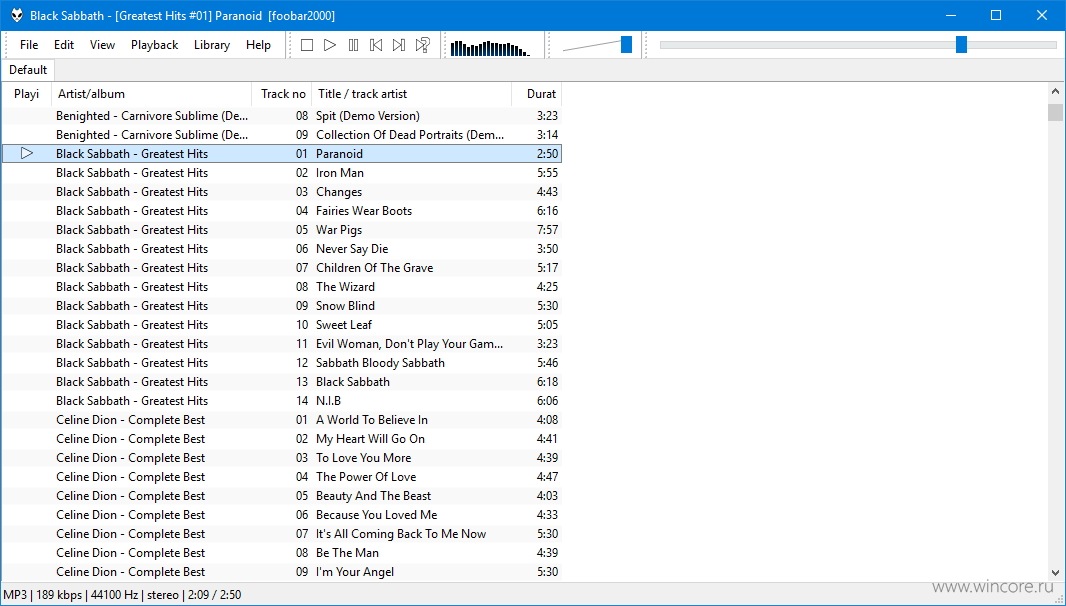This screenshot has width=1066, height=606.
Task: Select 'My Heart Will Go On'
Action: click(x=281, y=439)
